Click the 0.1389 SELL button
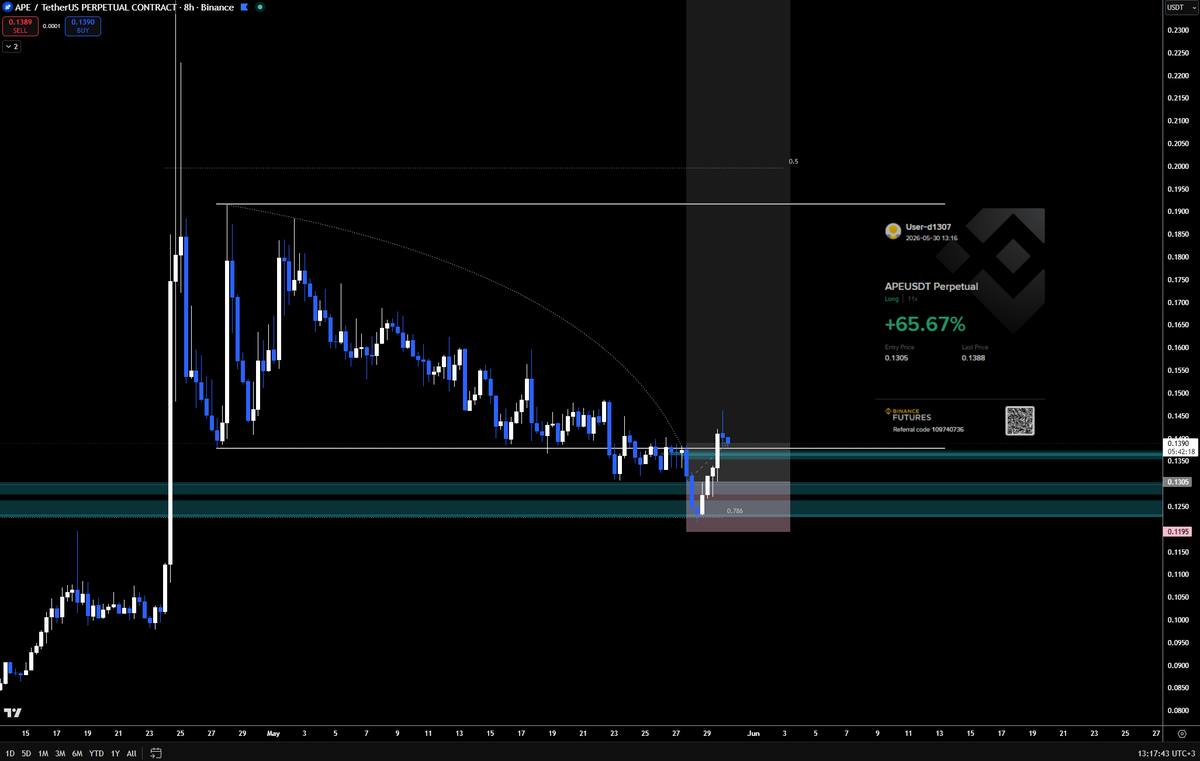The image size is (1200, 761). pyautogui.click(x=20, y=25)
